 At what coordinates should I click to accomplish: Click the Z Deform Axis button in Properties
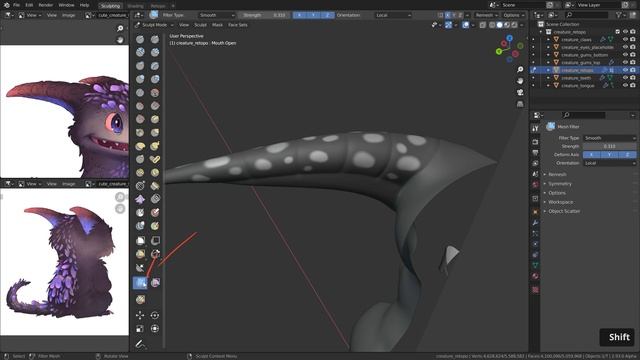(627, 155)
